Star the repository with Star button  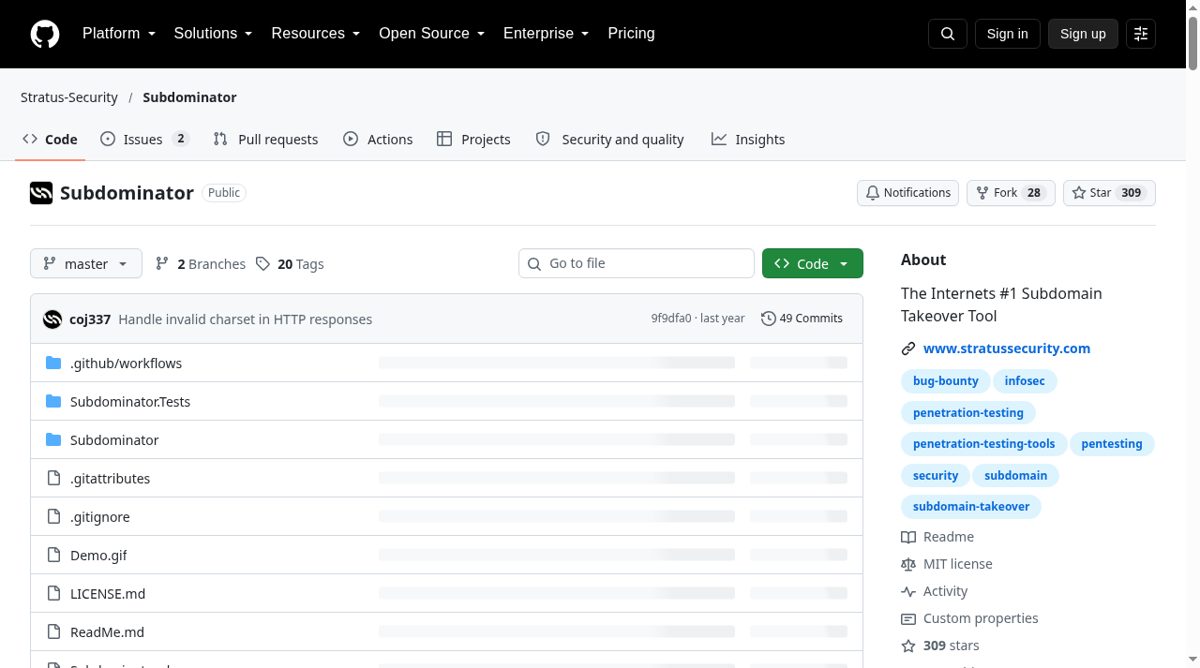click(1109, 193)
